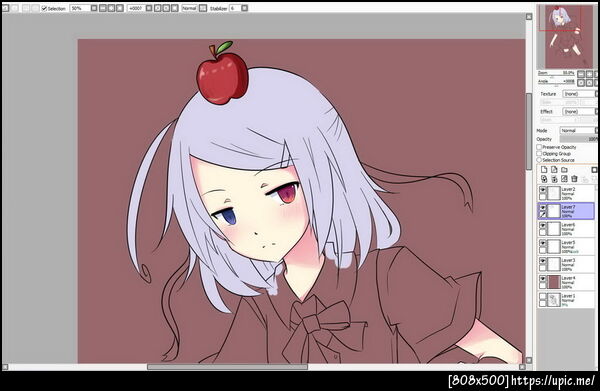Show Layer1 using its visibility box

point(543,296)
